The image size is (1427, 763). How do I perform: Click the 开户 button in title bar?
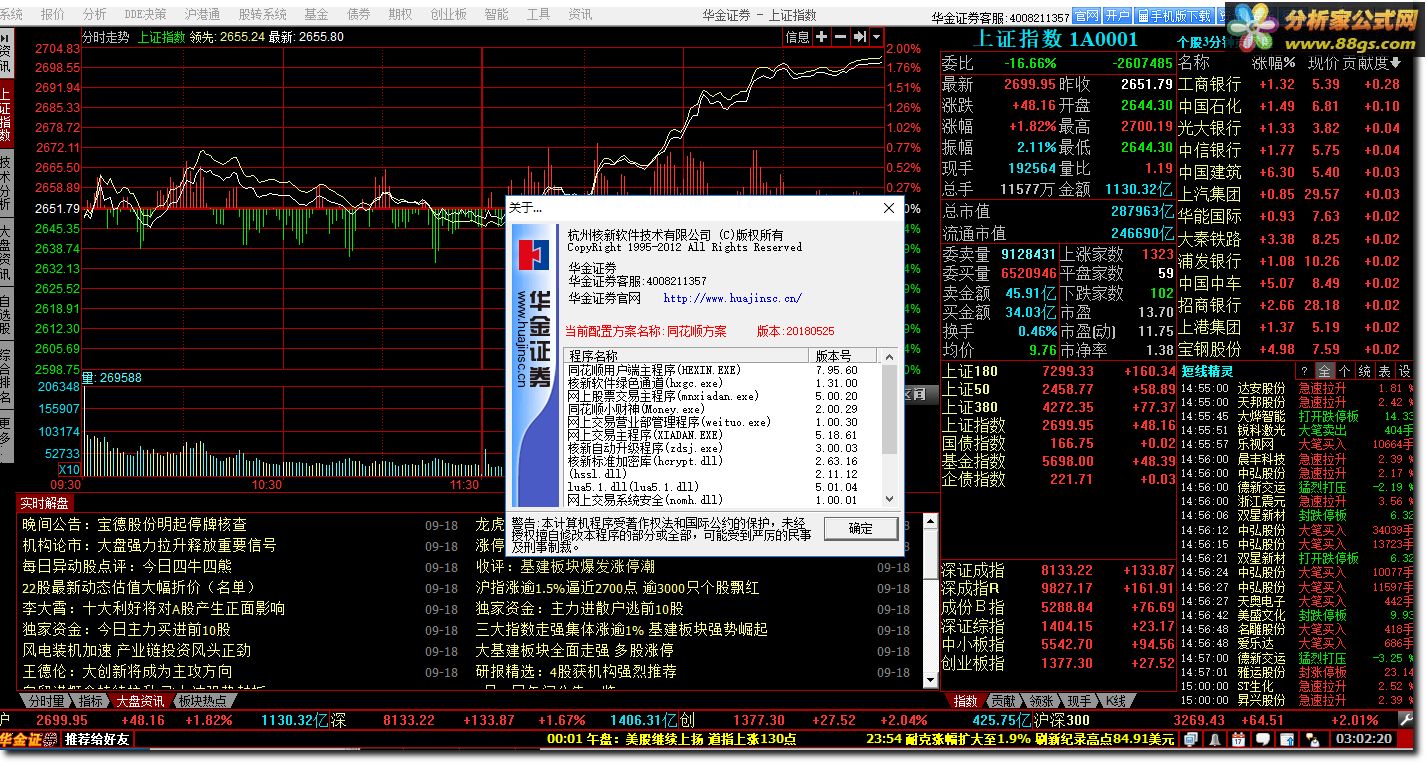(x=1118, y=16)
